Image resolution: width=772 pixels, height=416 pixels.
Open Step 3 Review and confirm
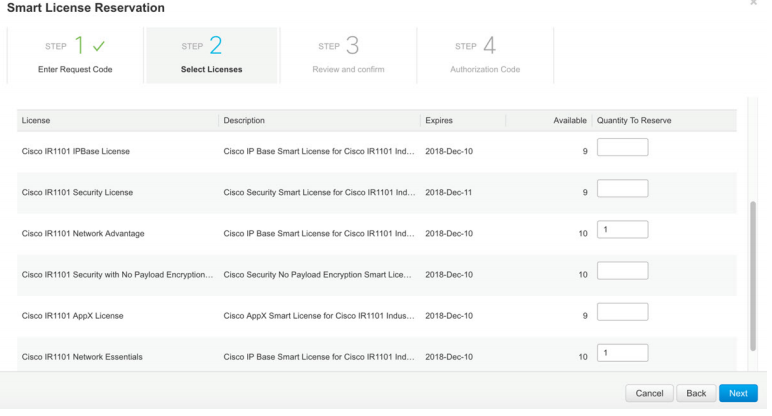coord(348,55)
